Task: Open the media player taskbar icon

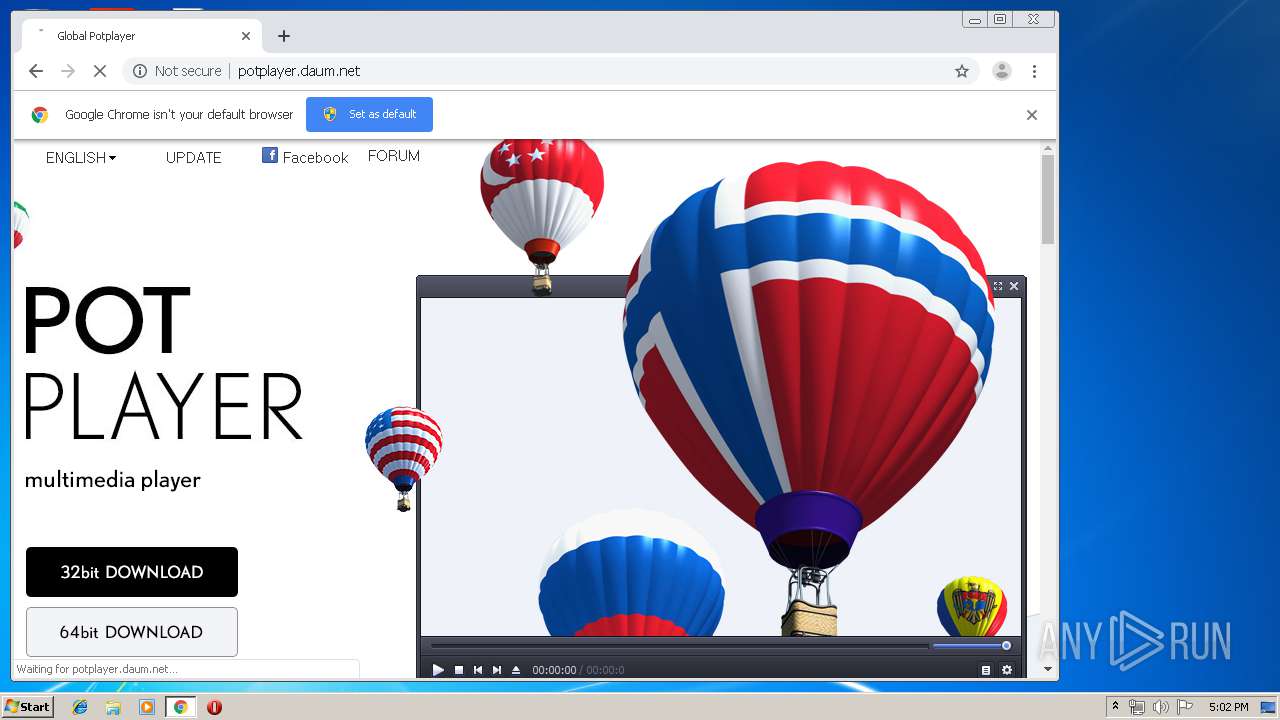Action: 147,707
